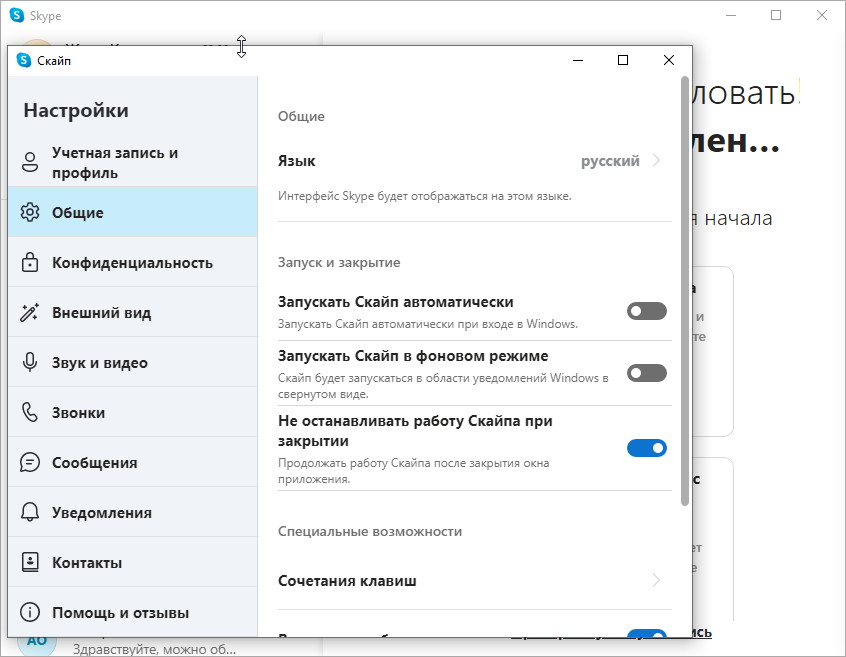
Task: Go to Звук и видео settings
Action: (133, 362)
